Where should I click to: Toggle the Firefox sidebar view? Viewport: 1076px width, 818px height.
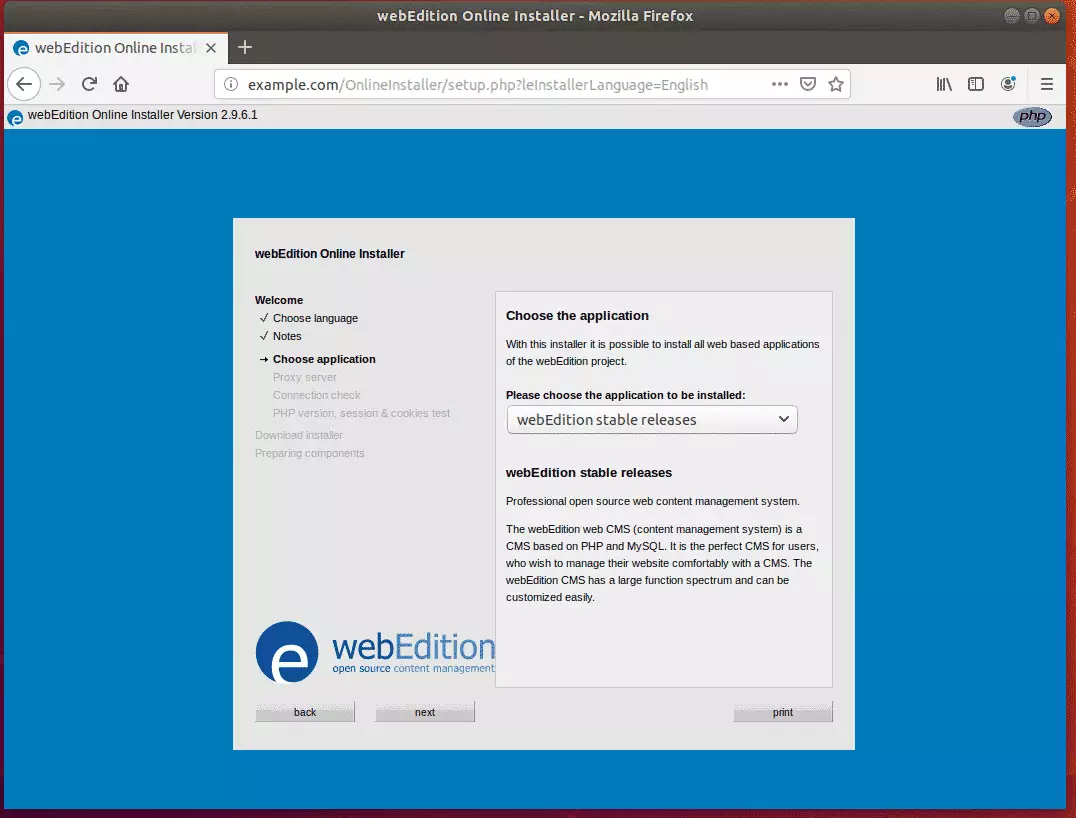pos(975,84)
